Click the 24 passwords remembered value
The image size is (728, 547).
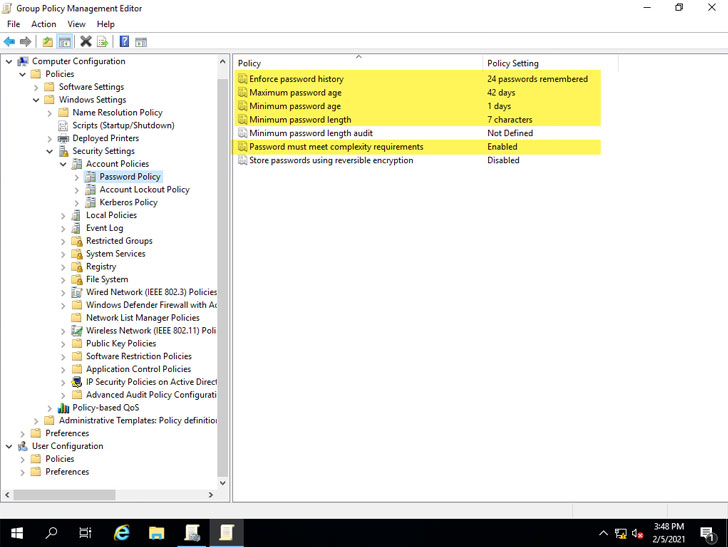pos(537,79)
